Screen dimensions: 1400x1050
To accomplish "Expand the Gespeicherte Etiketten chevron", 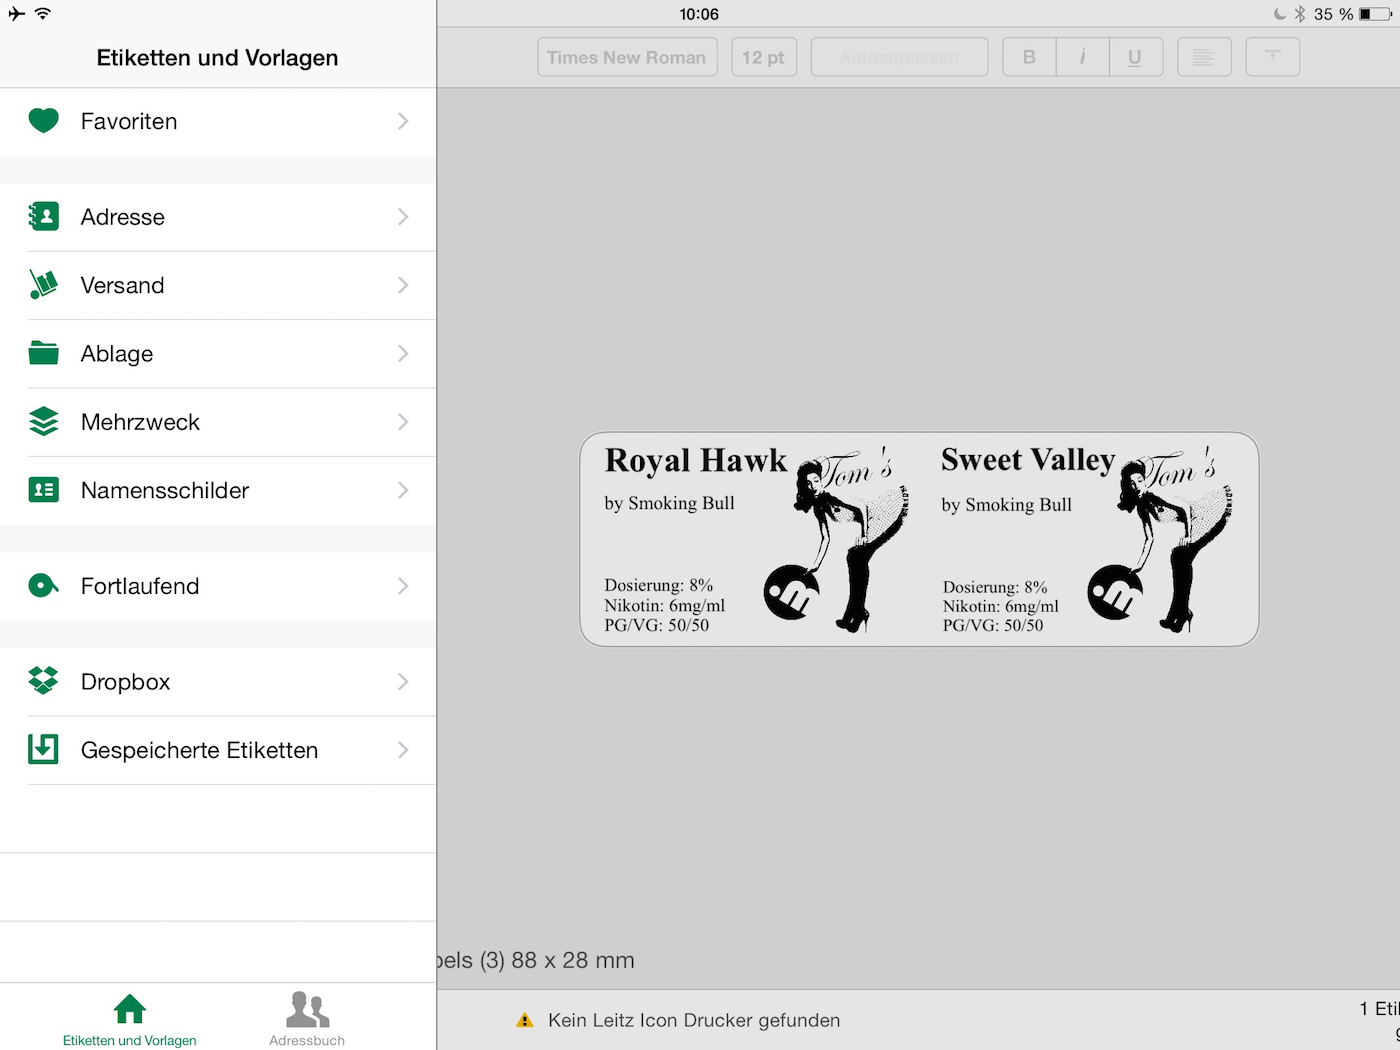I will (x=403, y=749).
